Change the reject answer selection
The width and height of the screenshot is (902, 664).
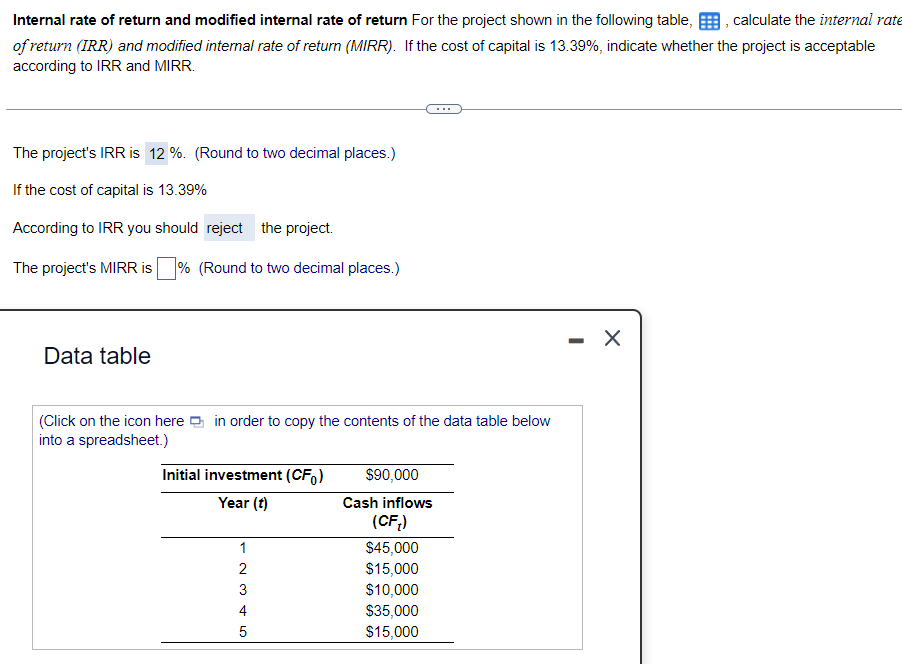pyautogui.click(x=228, y=228)
